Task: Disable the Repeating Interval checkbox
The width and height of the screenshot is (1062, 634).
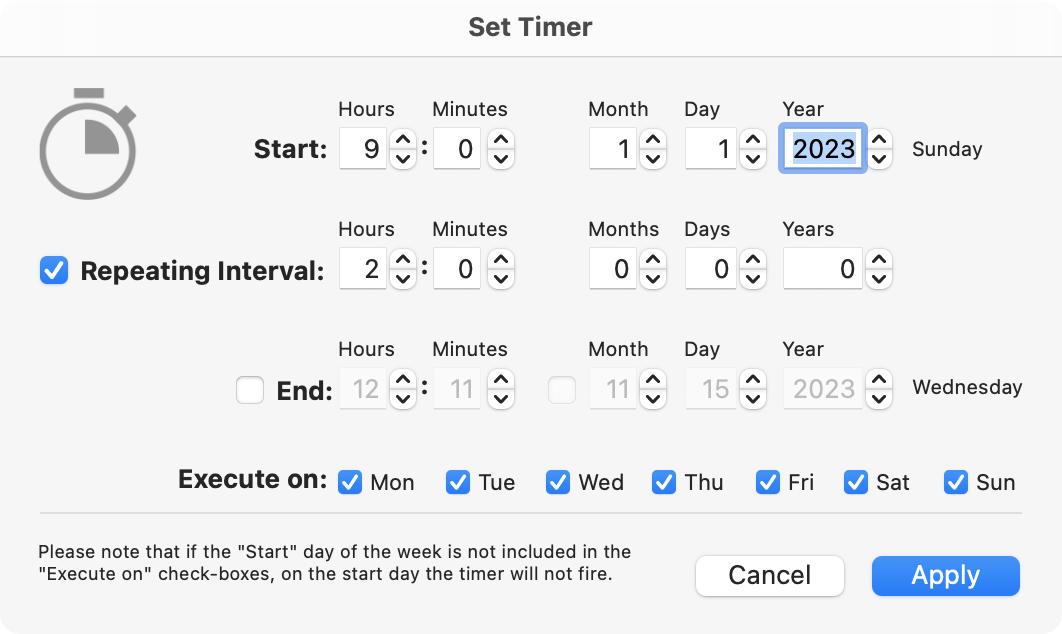Action: (54, 270)
